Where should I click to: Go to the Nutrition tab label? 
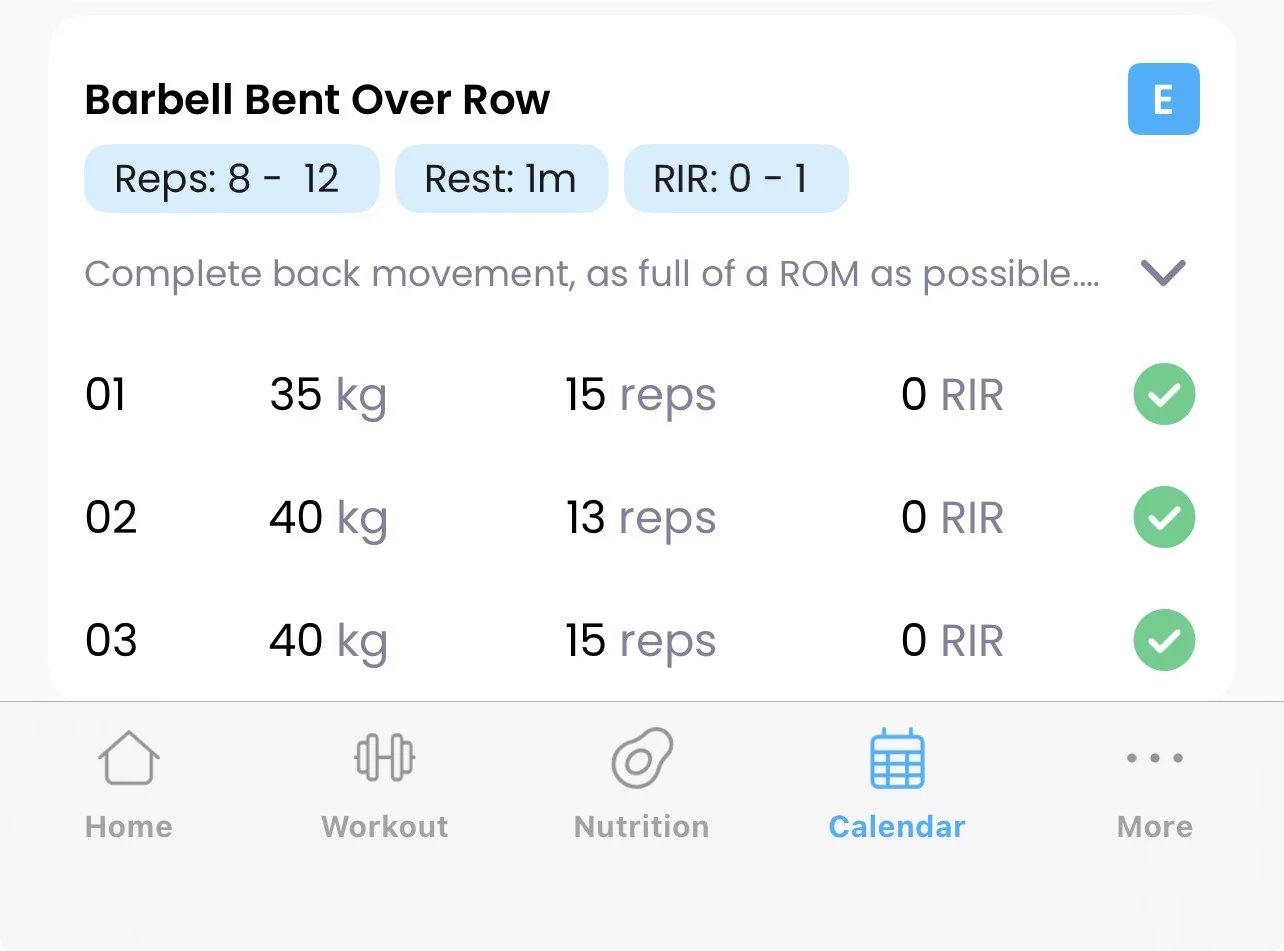[642, 827]
